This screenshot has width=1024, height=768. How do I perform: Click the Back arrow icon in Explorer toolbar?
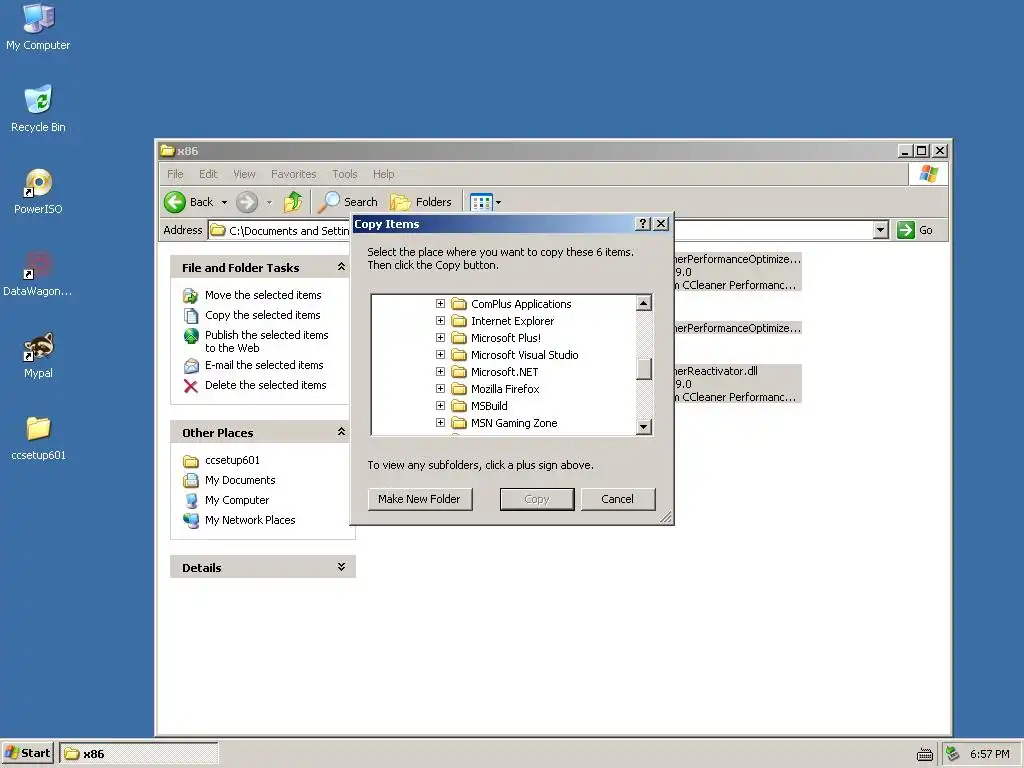tap(175, 202)
